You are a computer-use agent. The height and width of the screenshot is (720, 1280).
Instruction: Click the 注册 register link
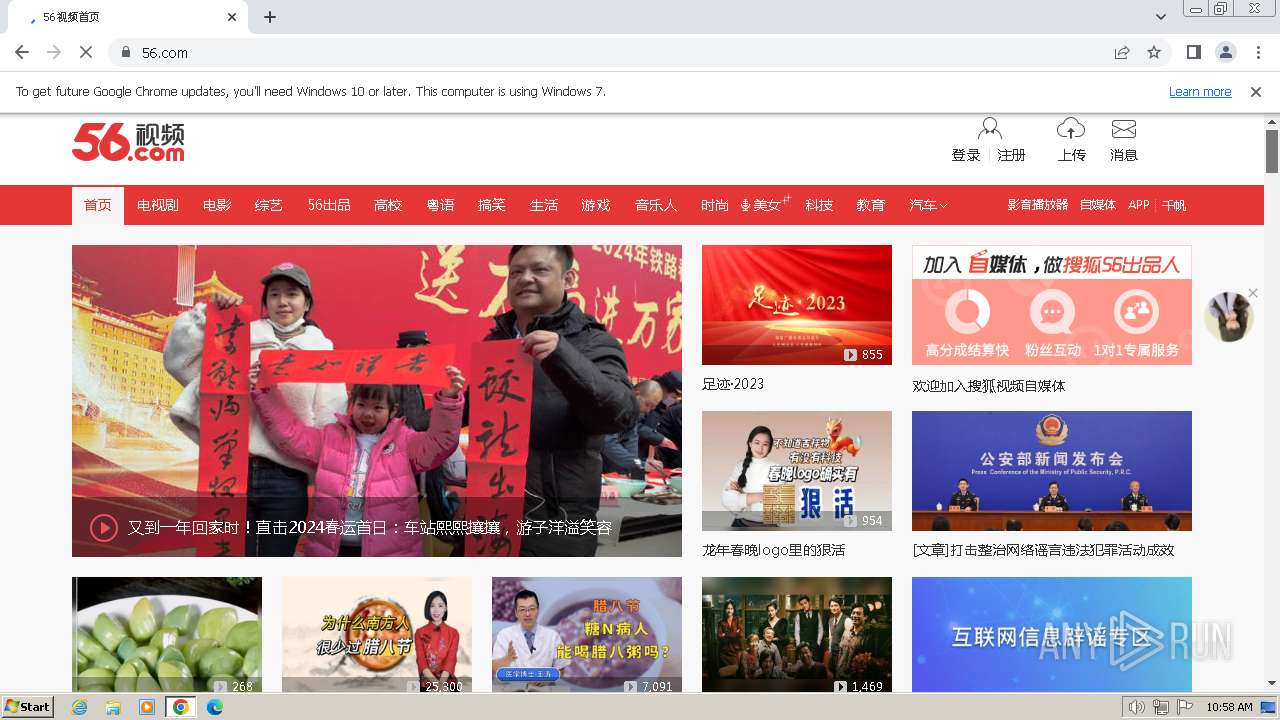(x=1012, y=155)
